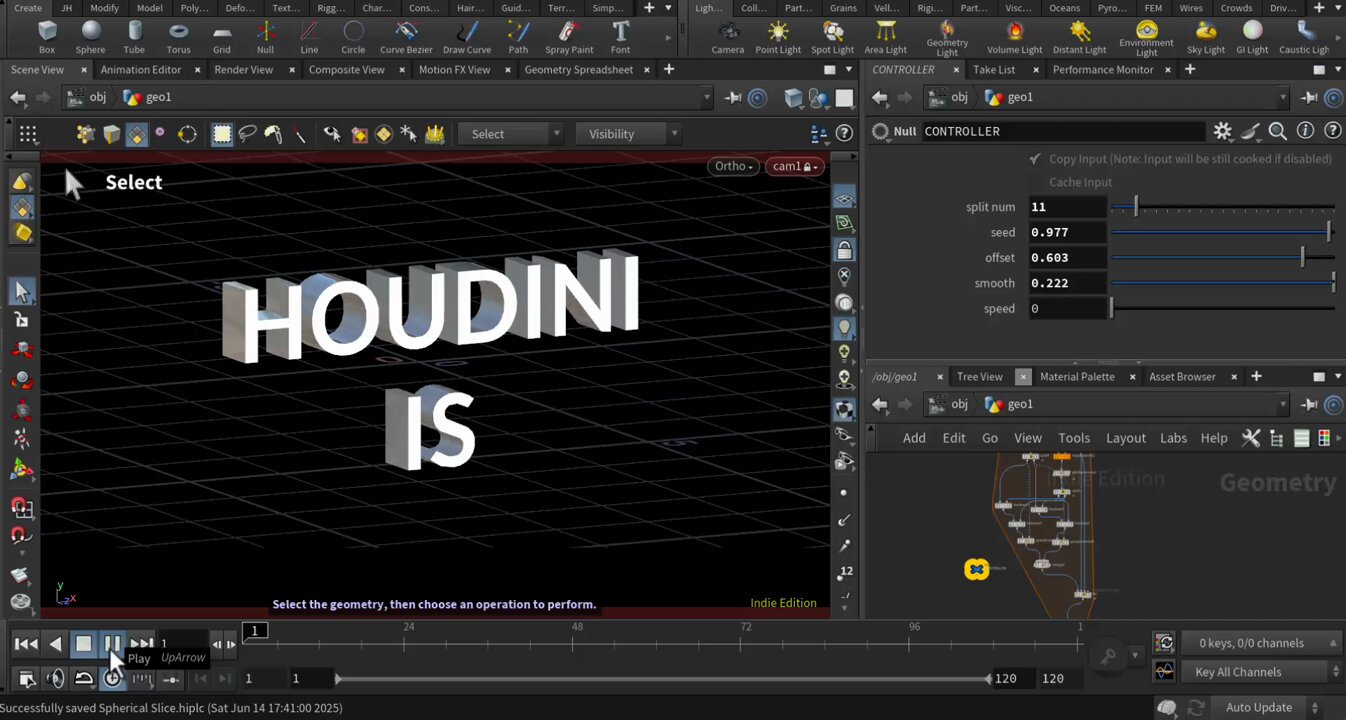Expand the parameter pane path dropdown

1283,97
